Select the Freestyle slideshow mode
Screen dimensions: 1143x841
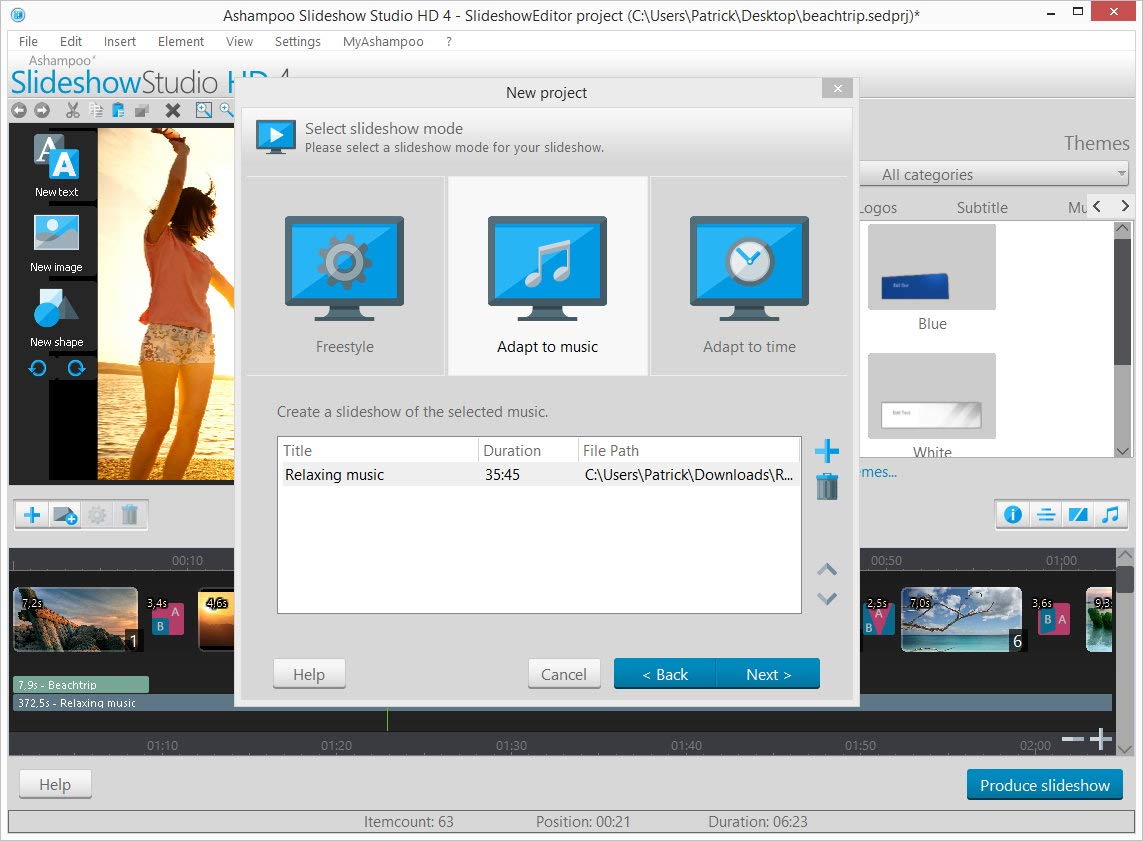(345, 277)
